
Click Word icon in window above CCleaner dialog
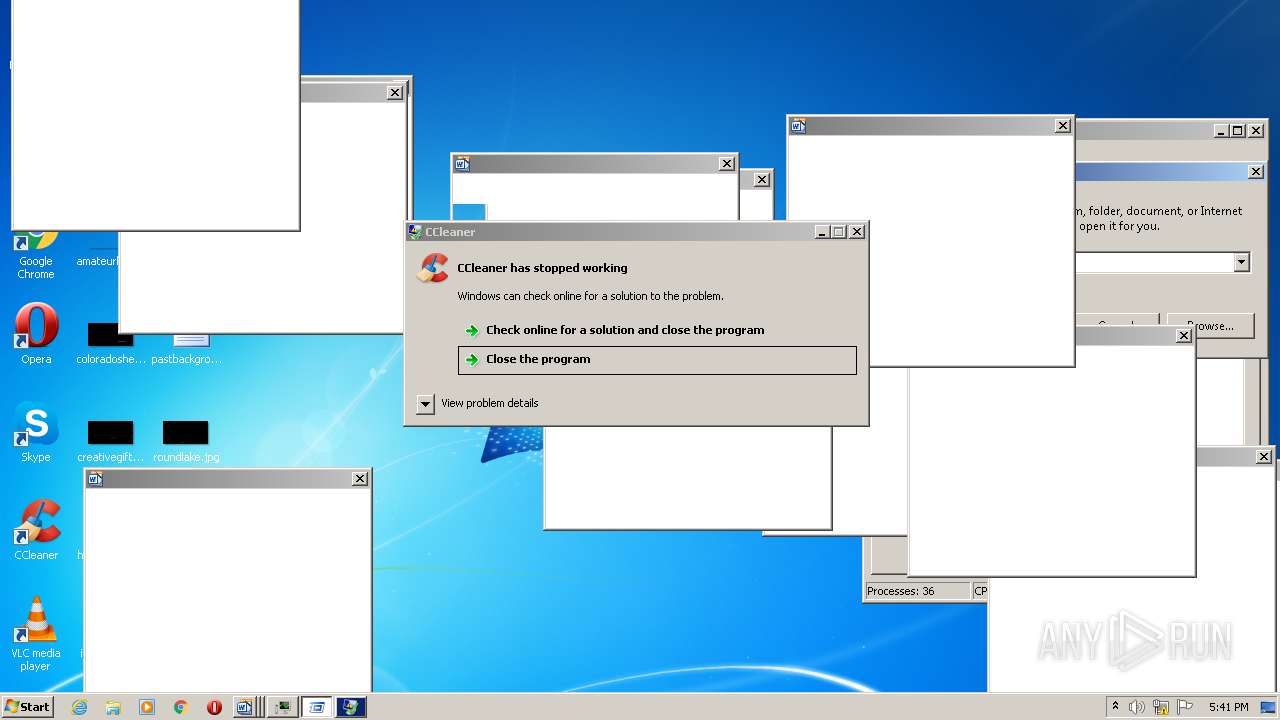[x=462, y=164]
